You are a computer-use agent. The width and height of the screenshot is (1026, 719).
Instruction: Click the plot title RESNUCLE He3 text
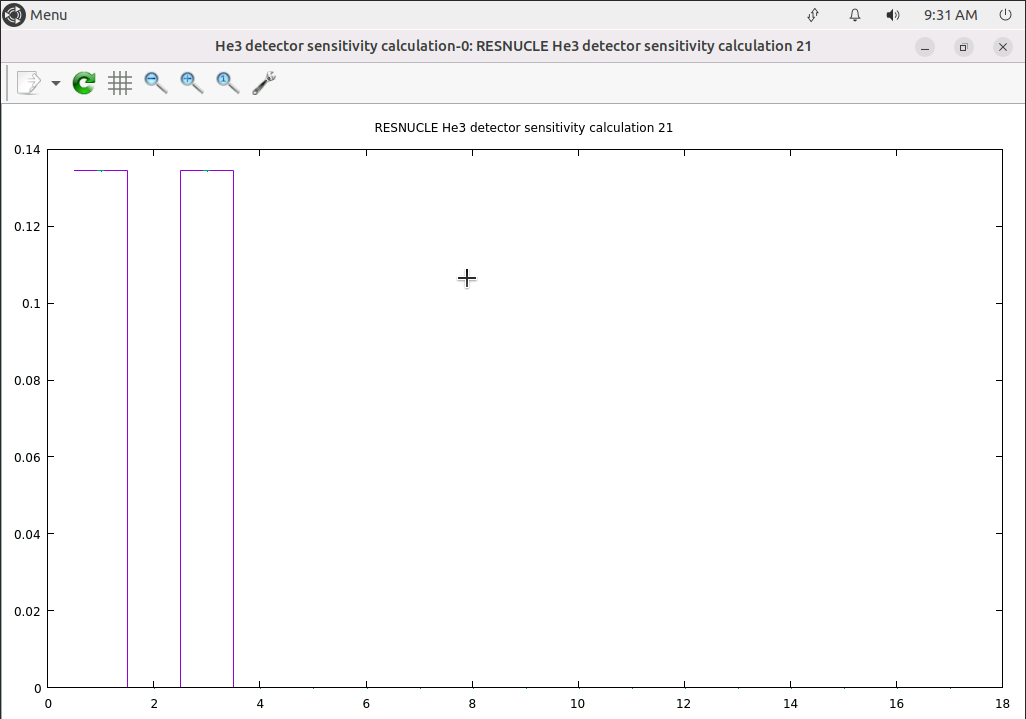523,128
